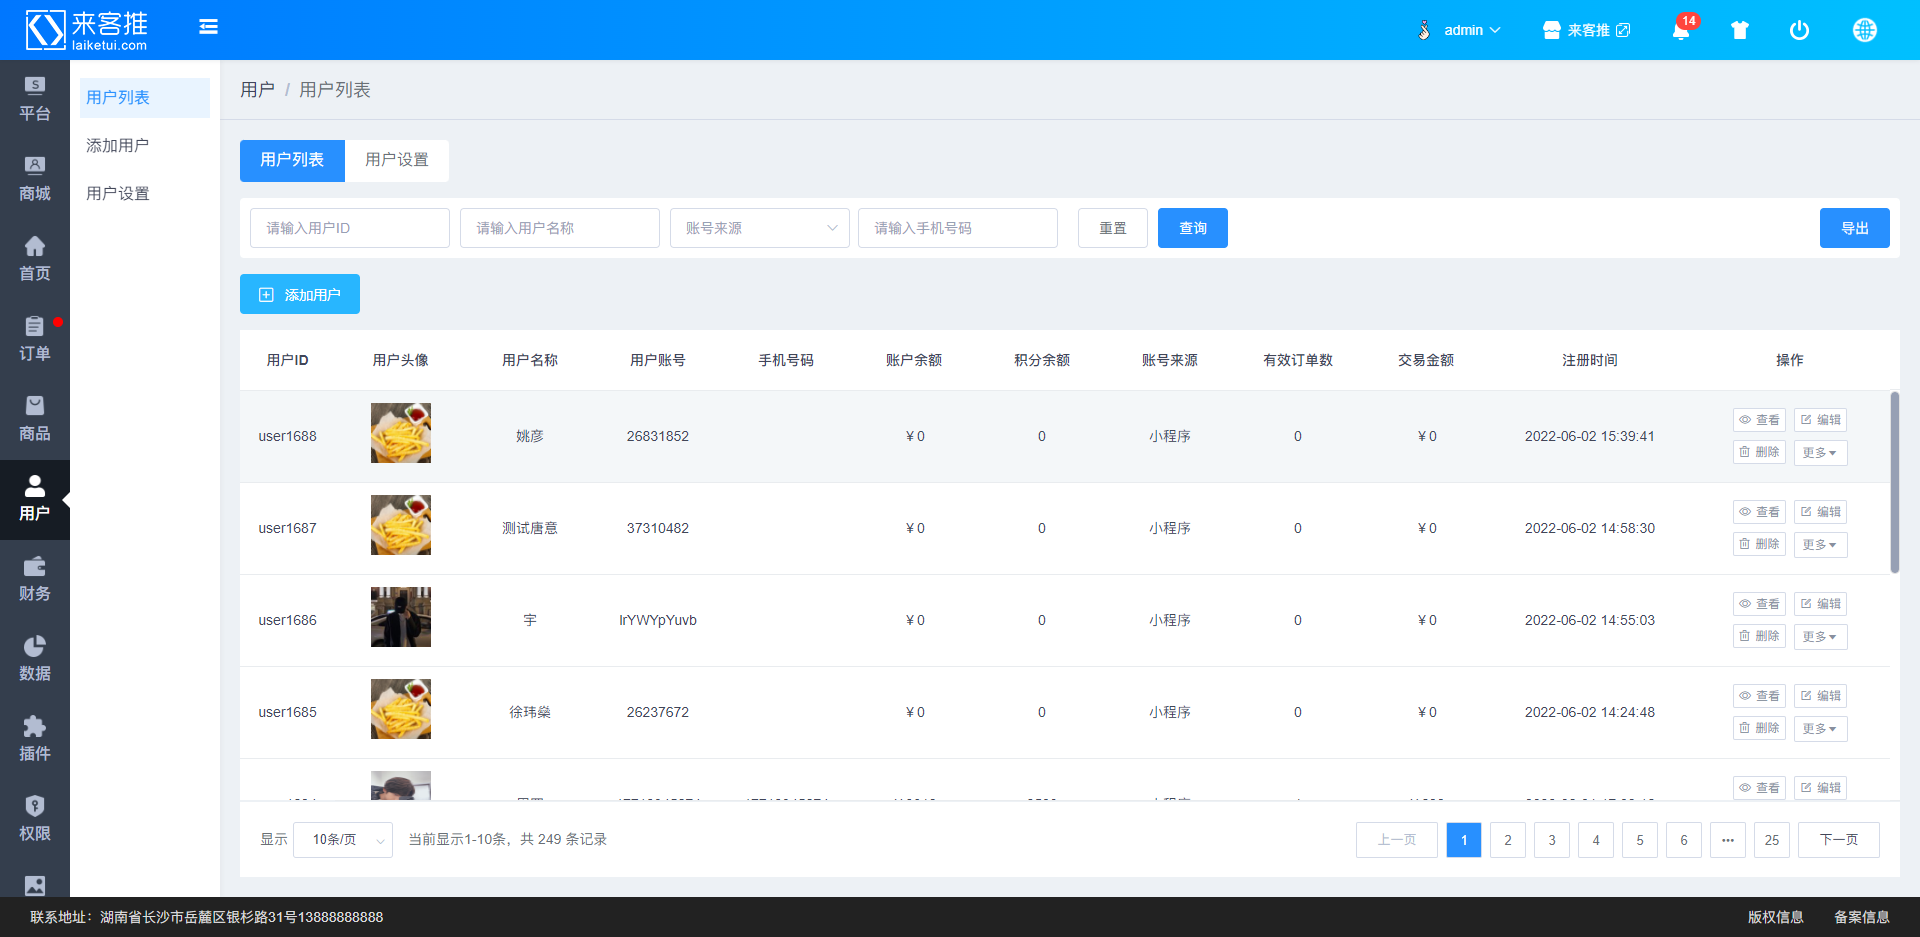Click the theme shirt icon in header
The image size is (1920, 937).
coord(1740,30)
